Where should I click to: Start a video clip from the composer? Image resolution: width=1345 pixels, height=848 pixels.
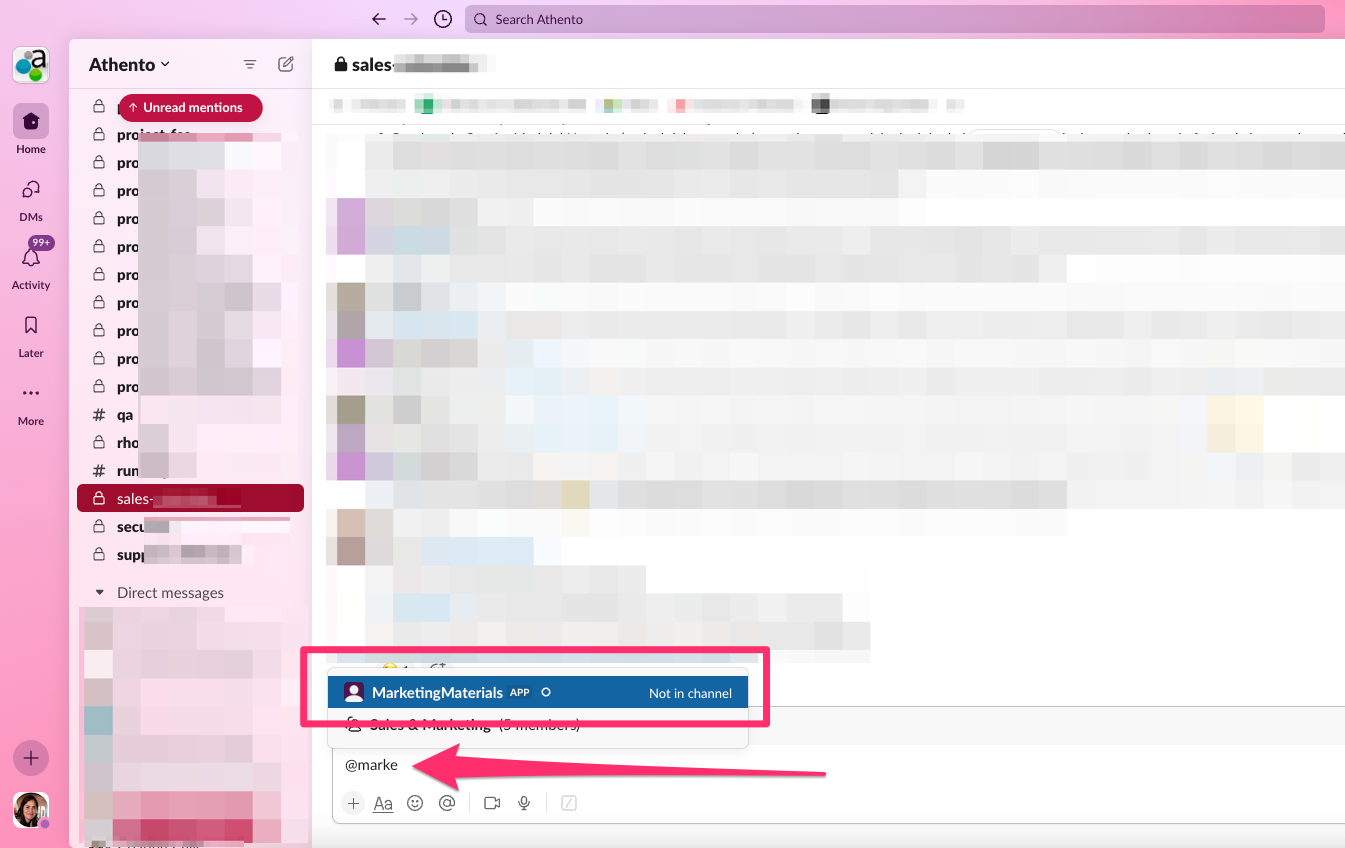(x=491, y=803)
